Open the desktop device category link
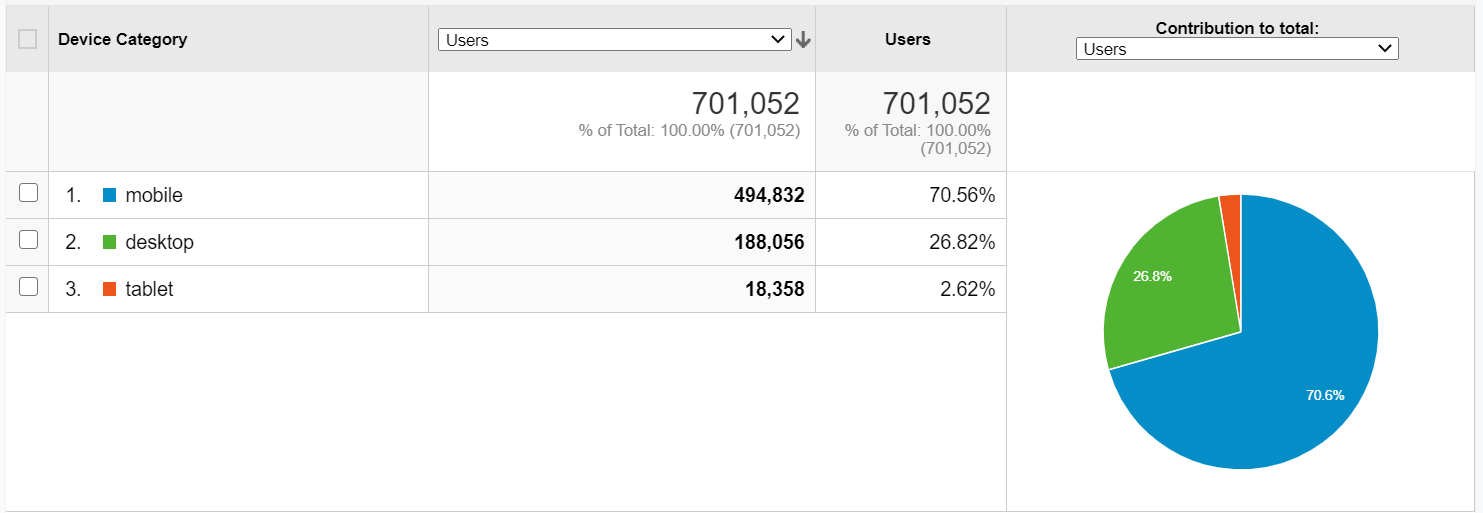 pos(159,242)
